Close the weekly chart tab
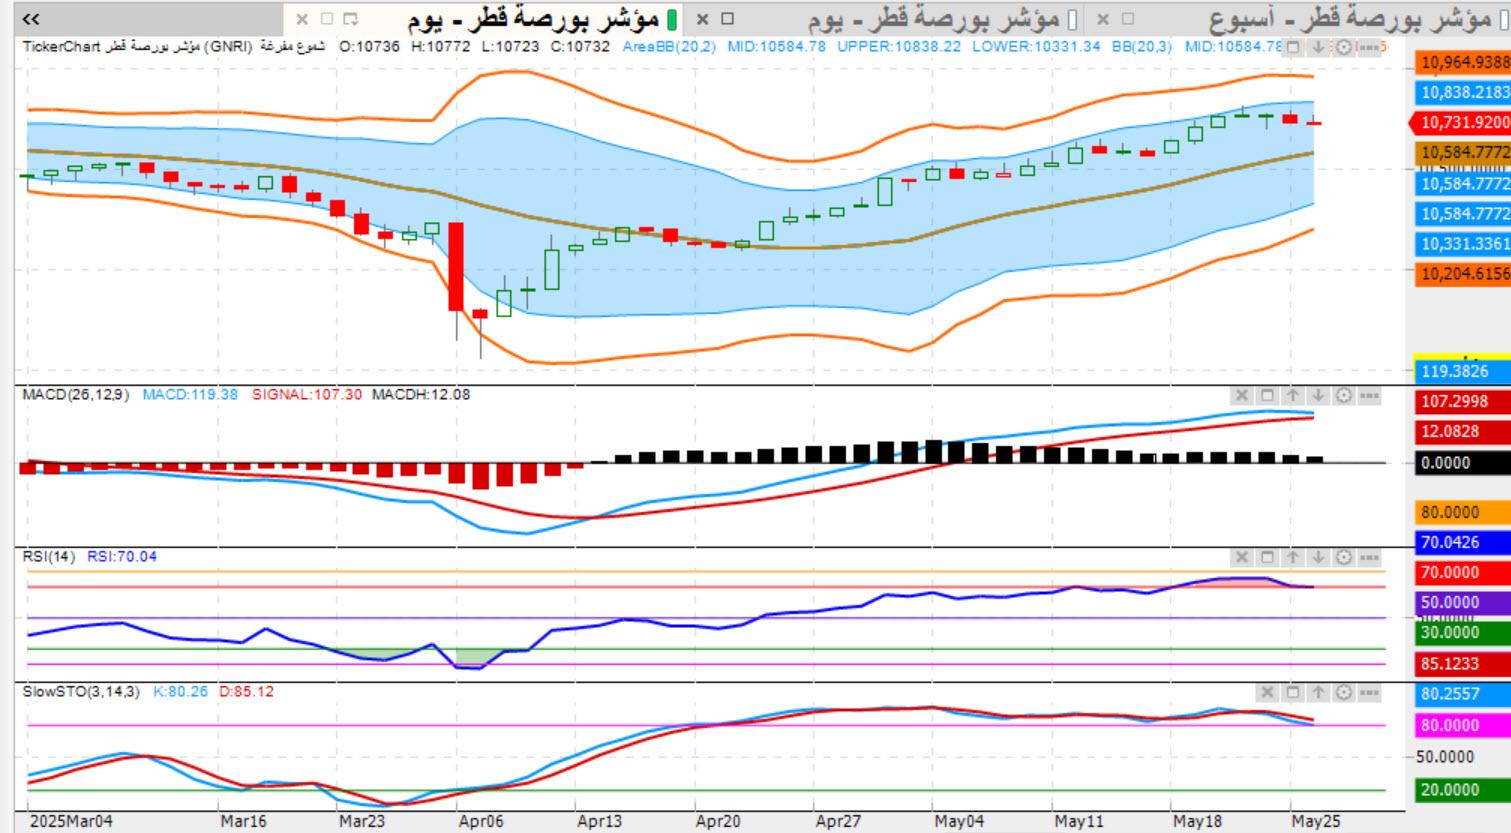This screenshot has width=1511, height=833. pos(1103,19)
